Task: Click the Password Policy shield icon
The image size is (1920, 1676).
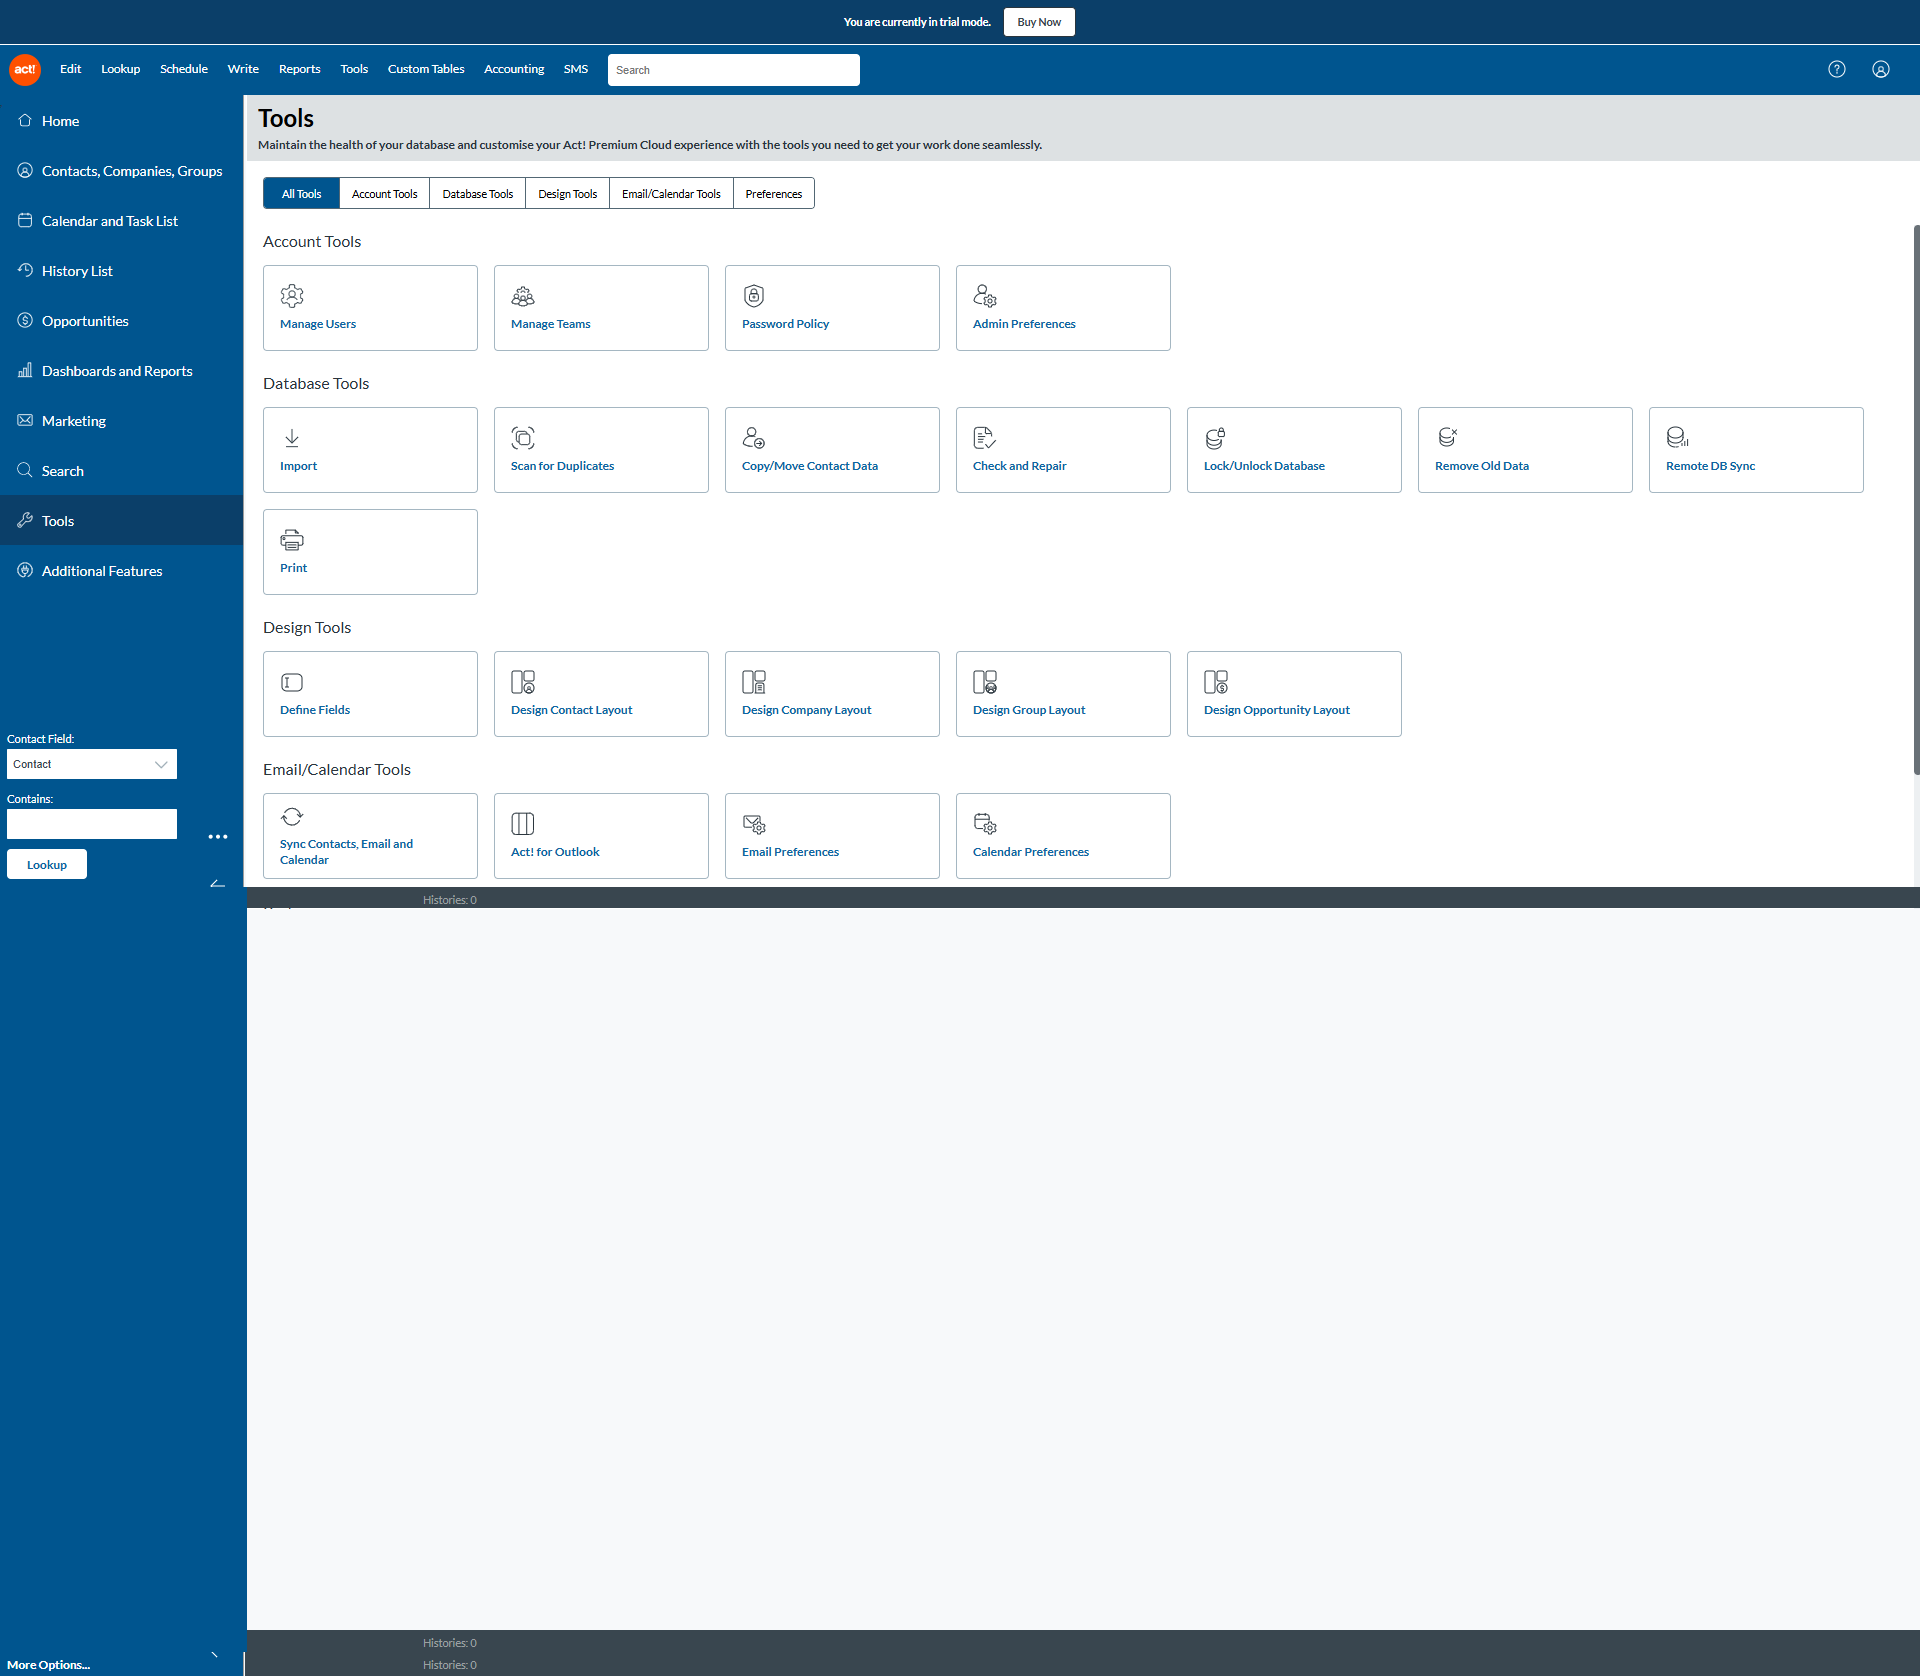Action: point(754,296)
